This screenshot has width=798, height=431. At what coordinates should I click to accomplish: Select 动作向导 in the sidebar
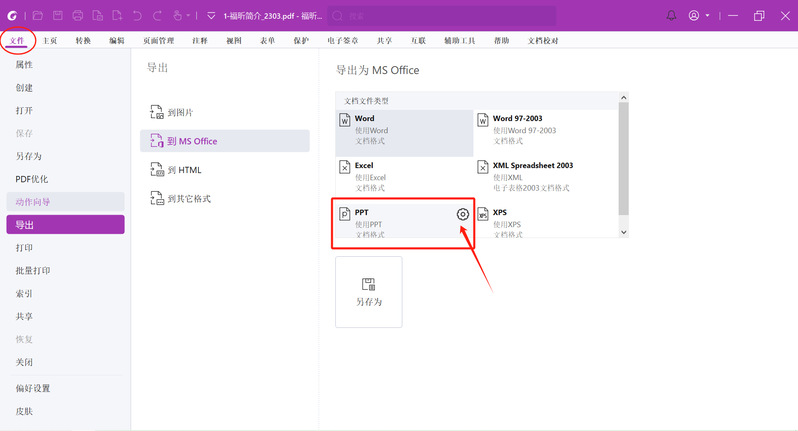coord(65,202)
